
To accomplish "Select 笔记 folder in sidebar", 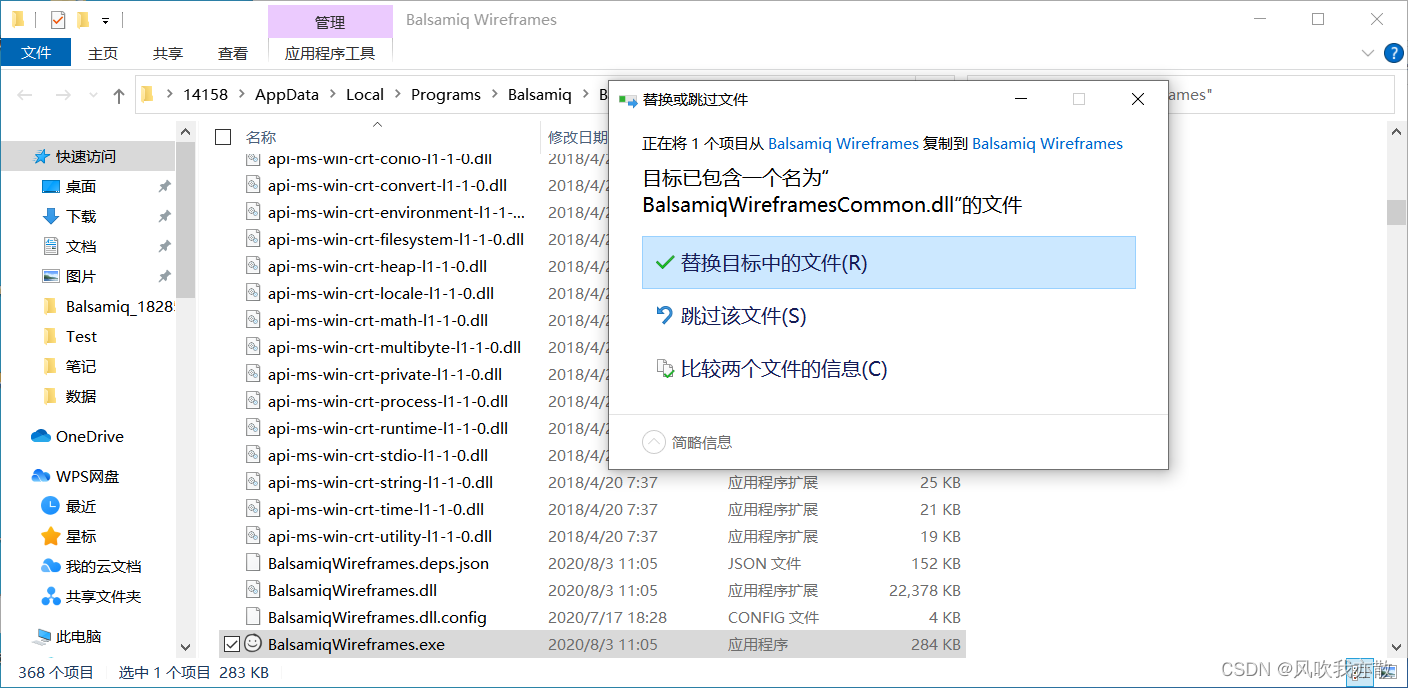I will tap(81, 366).
